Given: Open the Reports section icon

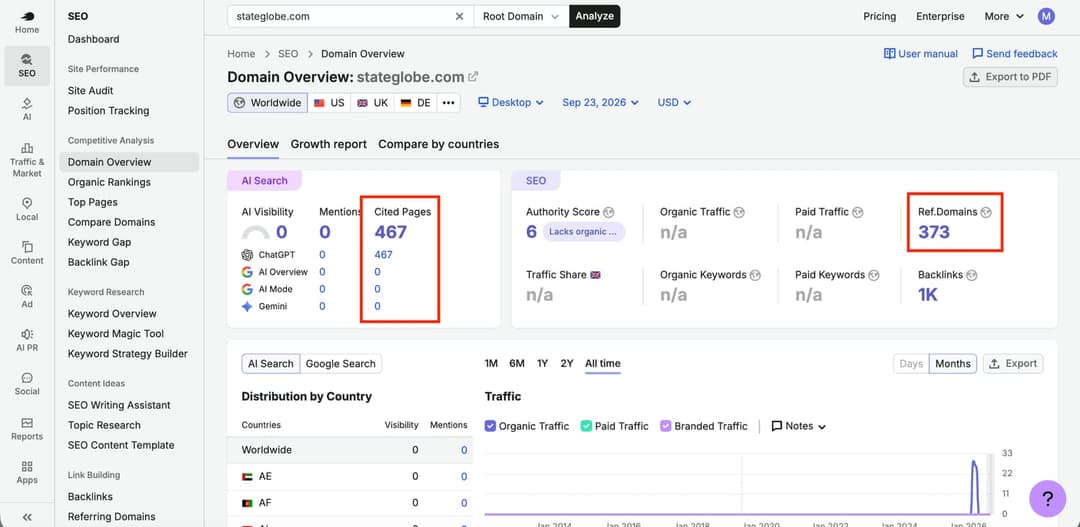Looking at the screenshot, I should click(27, 428).
